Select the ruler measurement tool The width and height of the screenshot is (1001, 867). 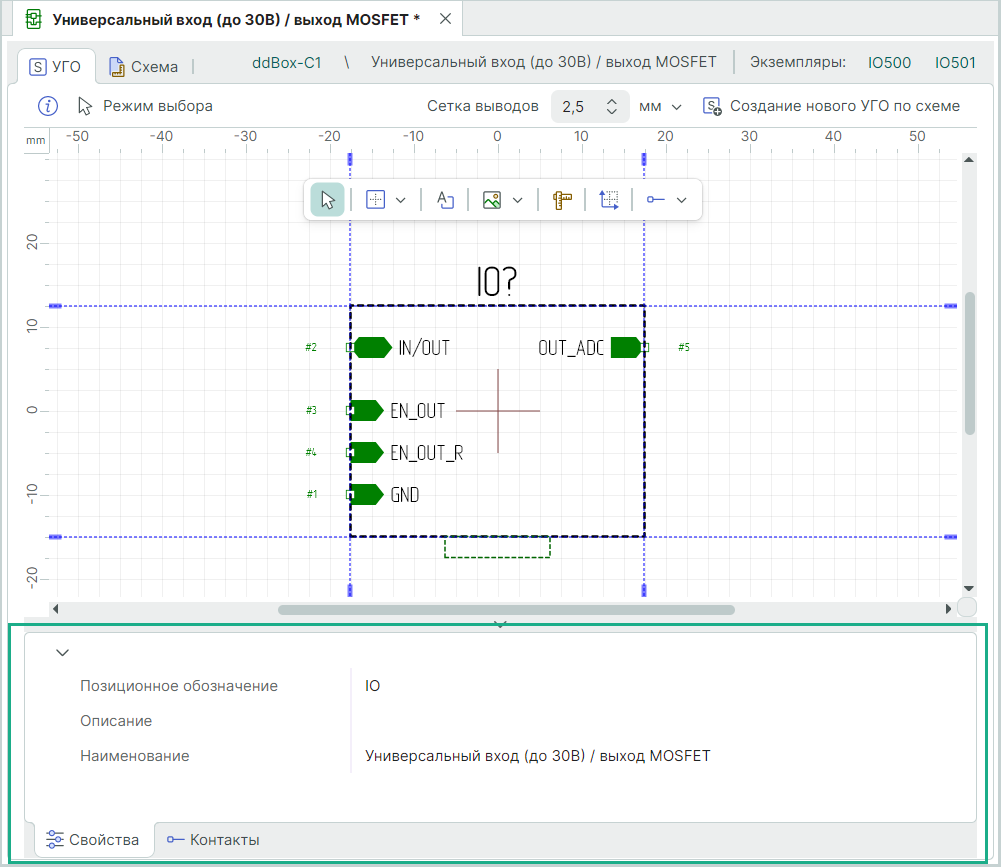[561, 200]
